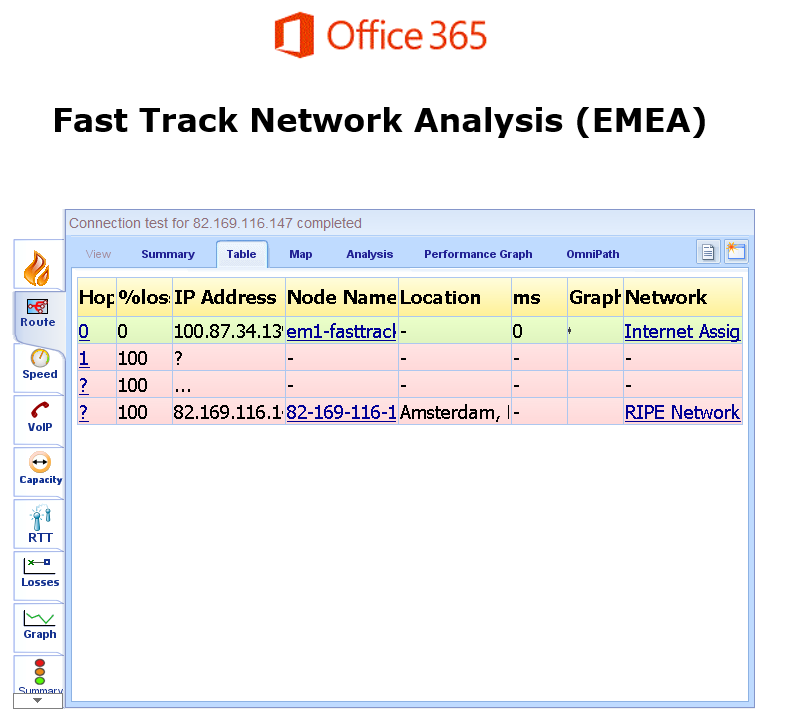Switch to the Map tab
Viewport: 810px width, 719px height.
coord(300,254)
